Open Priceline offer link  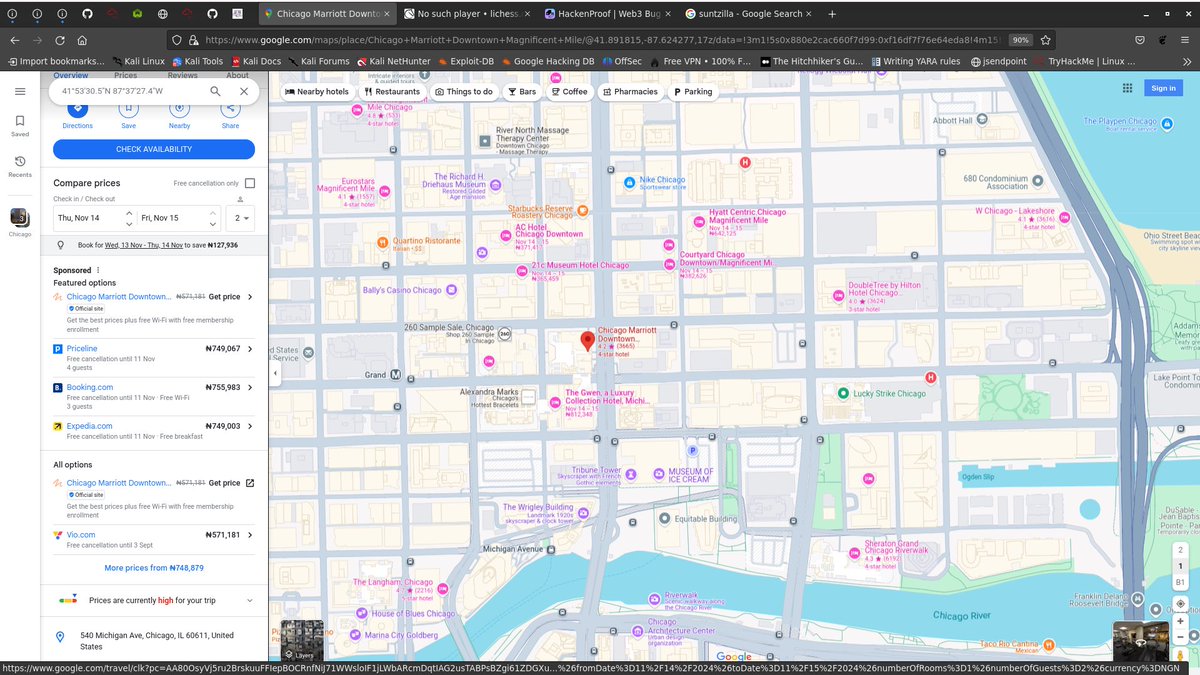click(x=82, y=349)
